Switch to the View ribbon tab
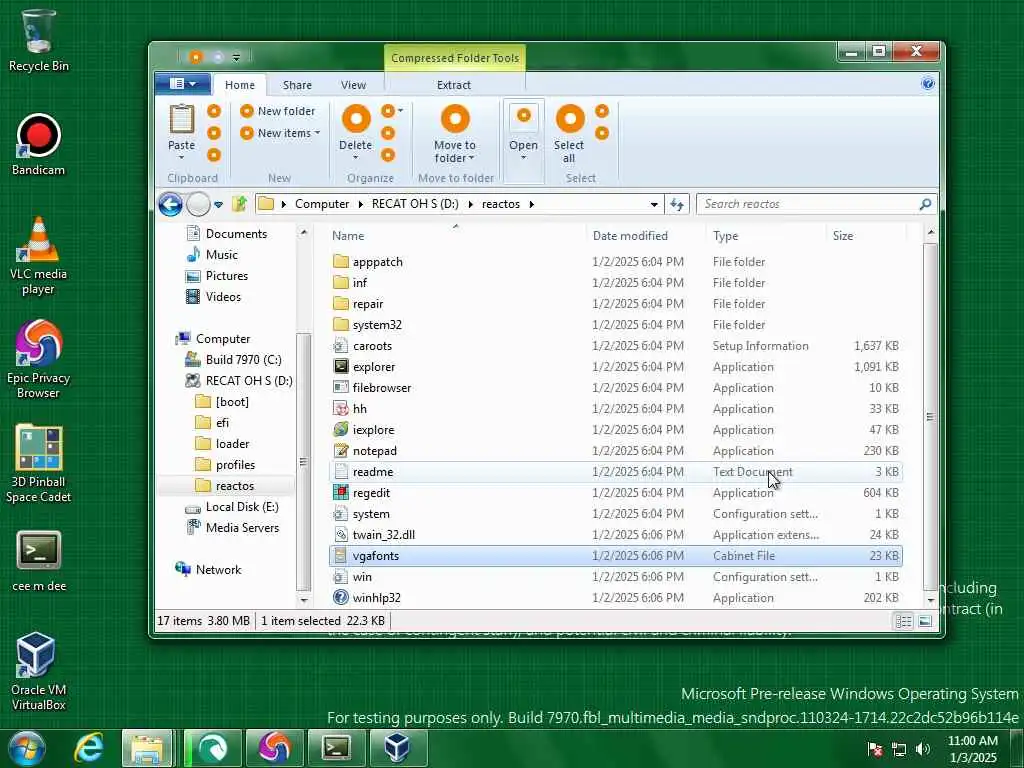Image resolution: width=1024 pixels, height=768 pixels. coord(353,85)
